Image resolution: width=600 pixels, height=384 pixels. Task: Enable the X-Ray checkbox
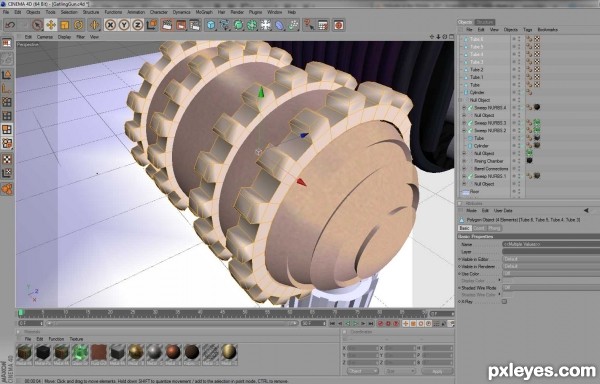tap(504, 301)
